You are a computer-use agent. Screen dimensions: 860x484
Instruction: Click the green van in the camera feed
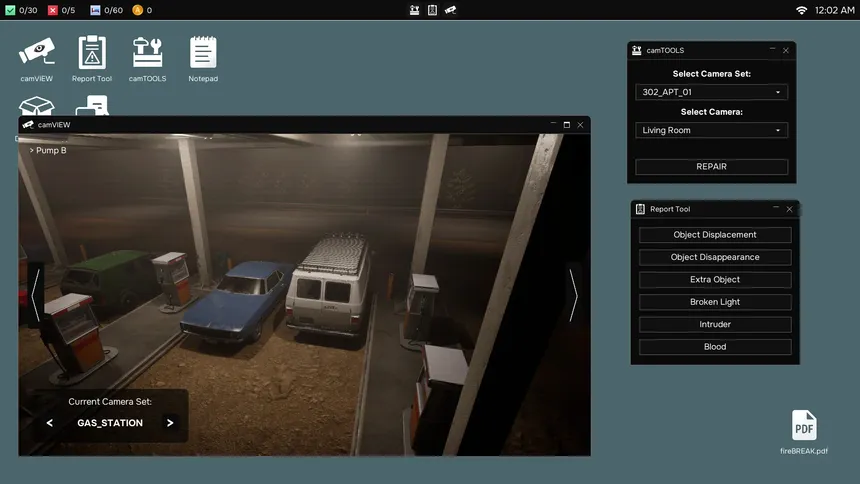pyautogui.click(x=108, y=279)
